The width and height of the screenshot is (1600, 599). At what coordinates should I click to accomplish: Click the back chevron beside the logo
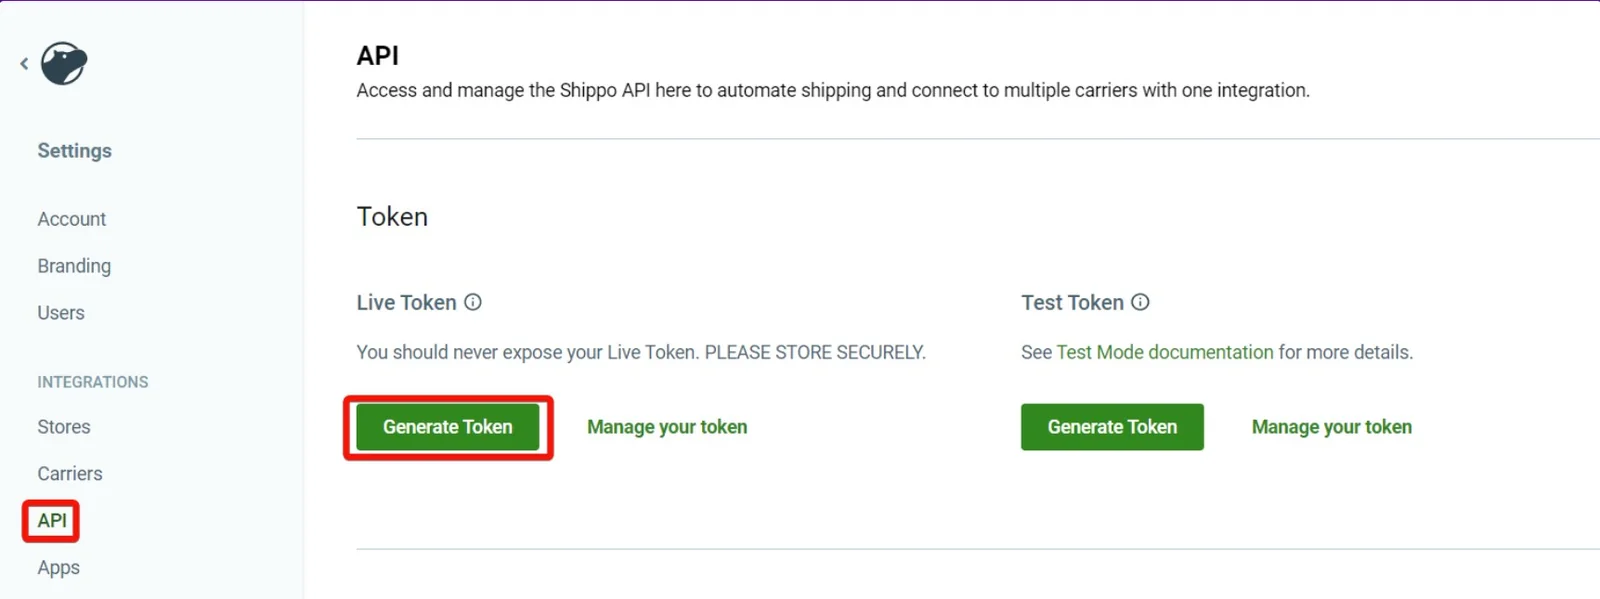coord(24,63)
